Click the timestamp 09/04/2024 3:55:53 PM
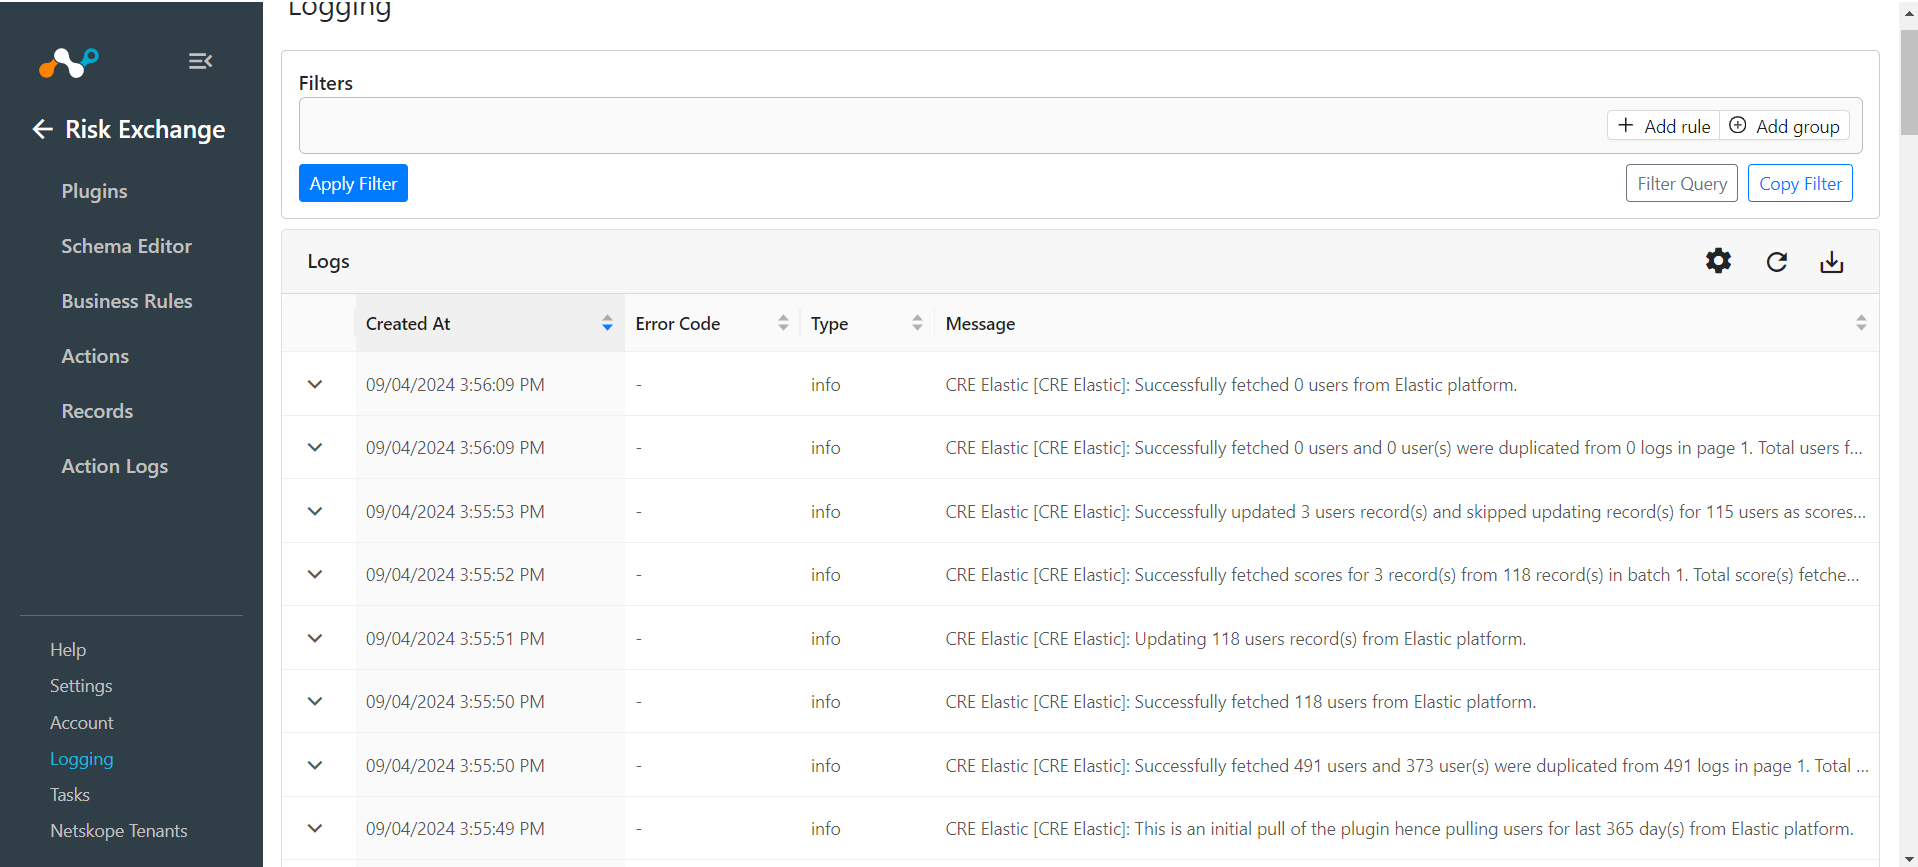The height and width of the screenshot is (867, 1918). [x=455, y=511]
